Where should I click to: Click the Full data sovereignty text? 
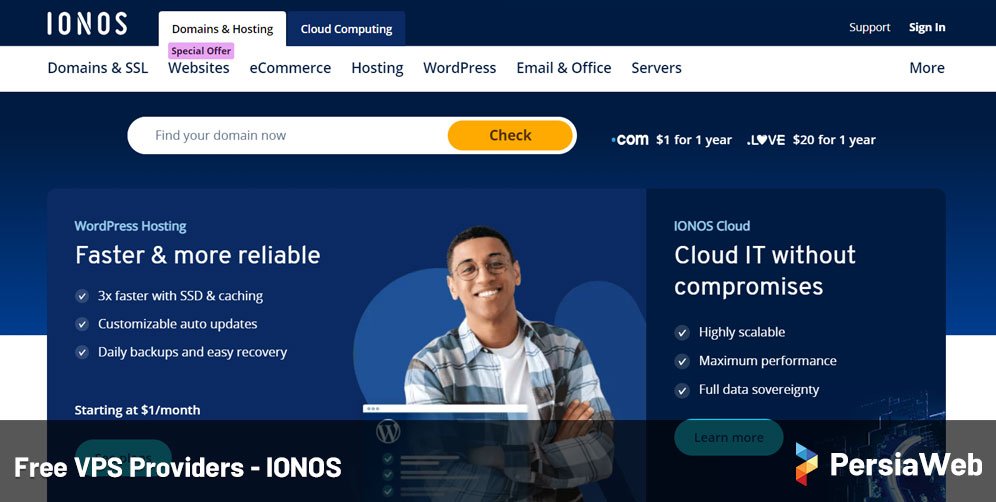(759, 390)
